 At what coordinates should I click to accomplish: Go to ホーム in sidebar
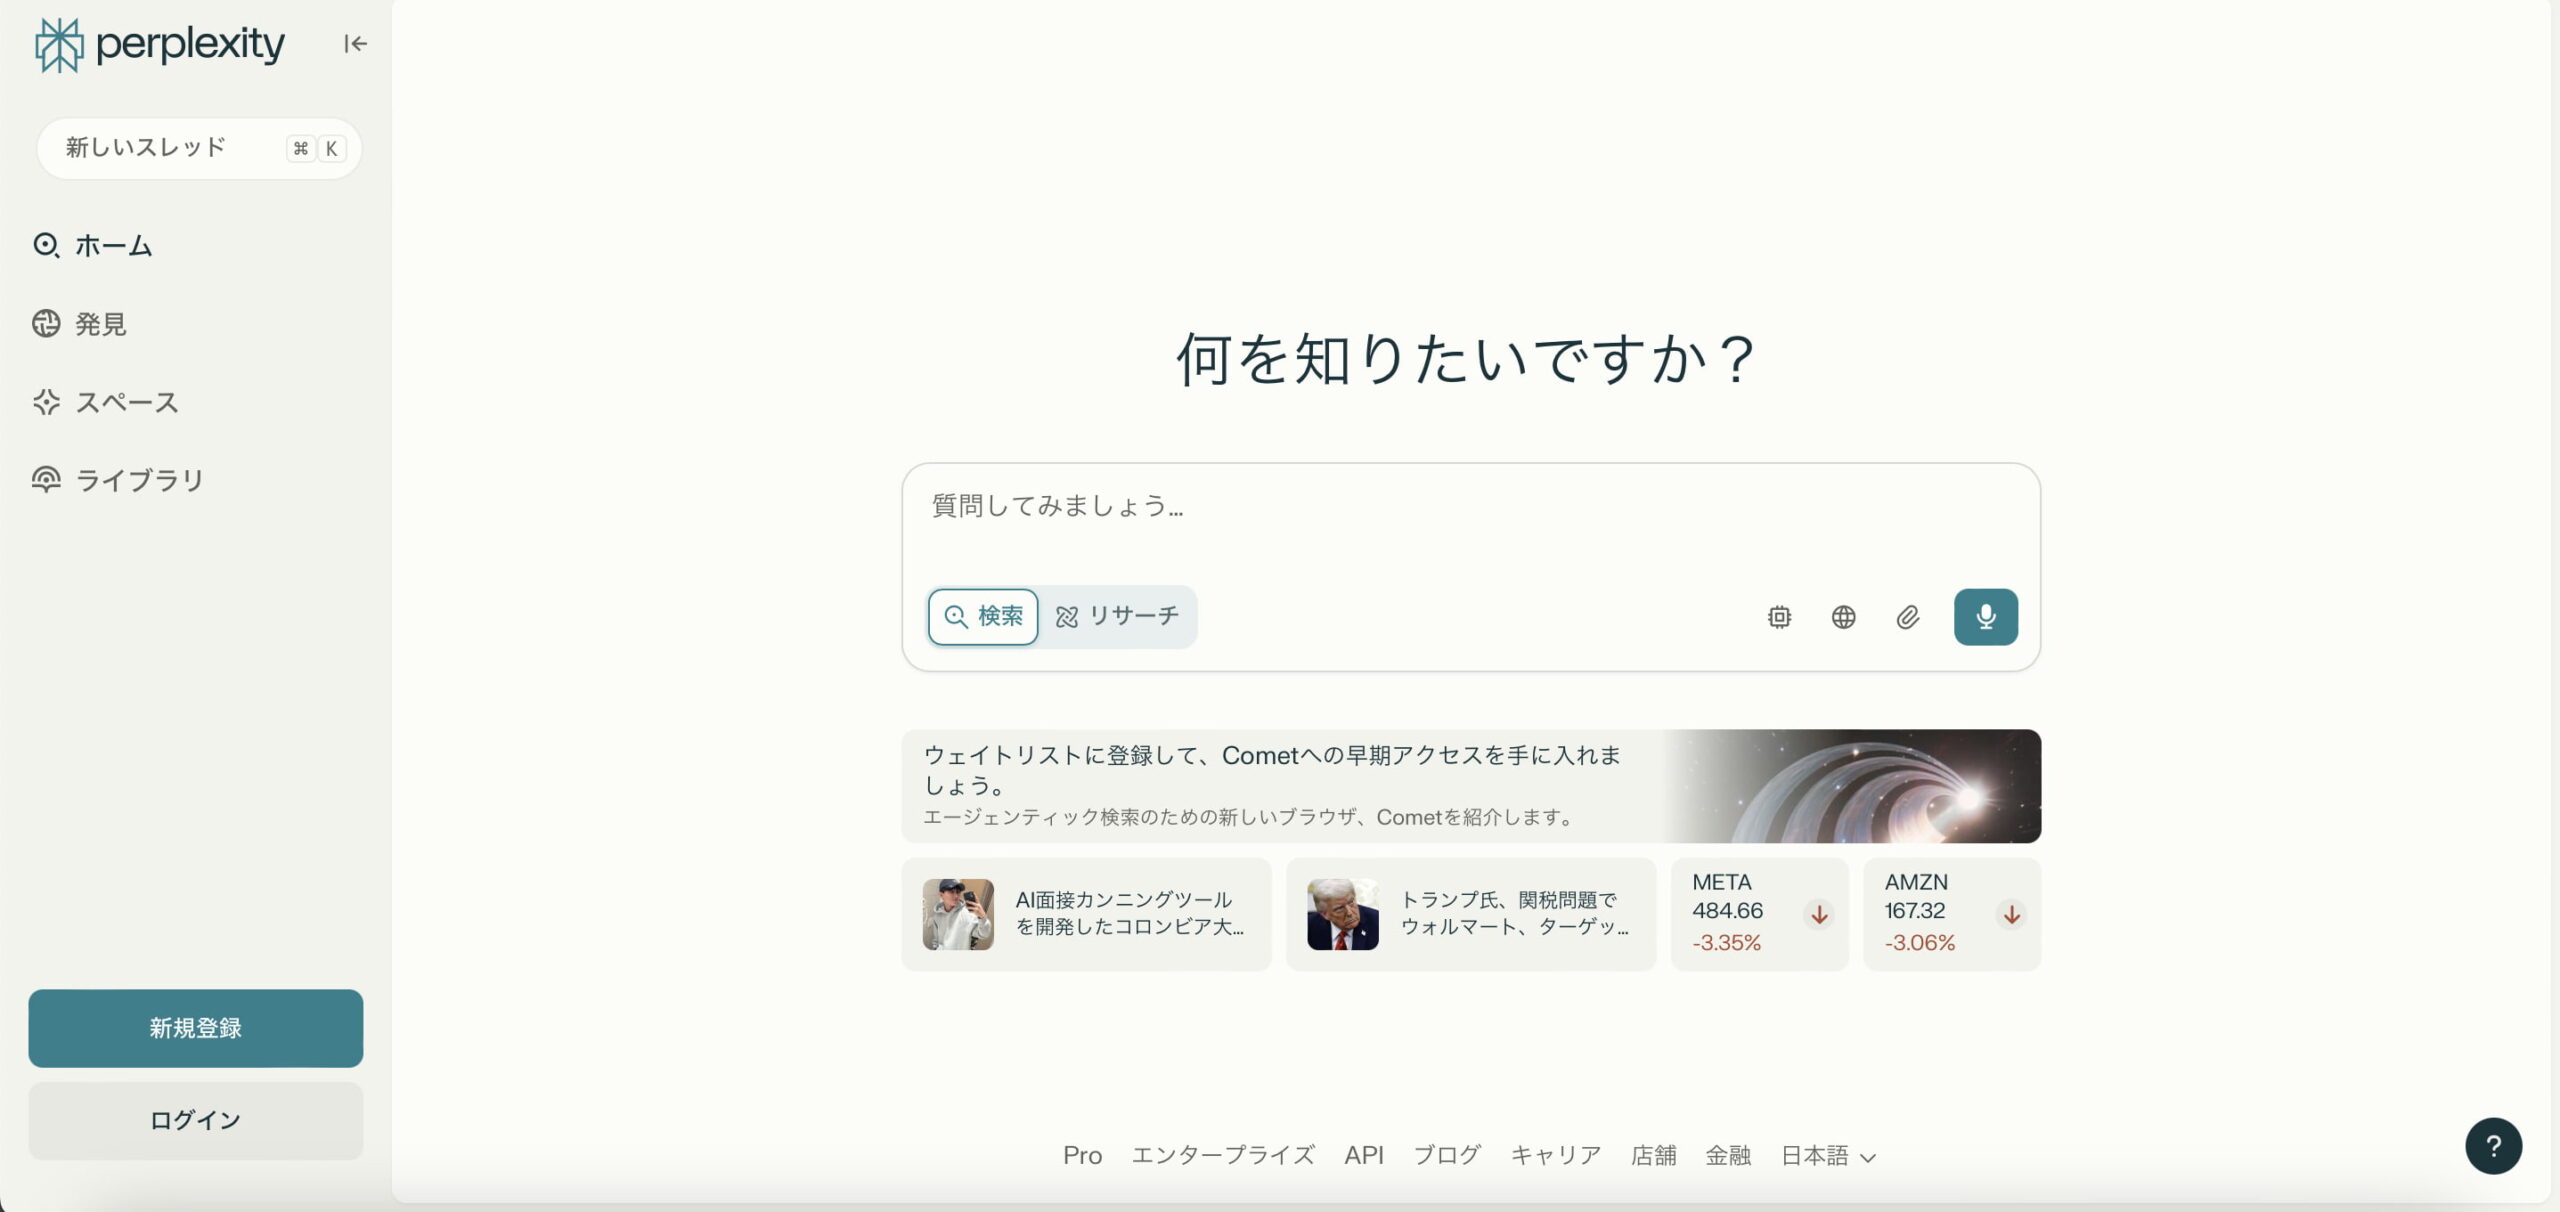pyautogui.click(x=92, y=245)
